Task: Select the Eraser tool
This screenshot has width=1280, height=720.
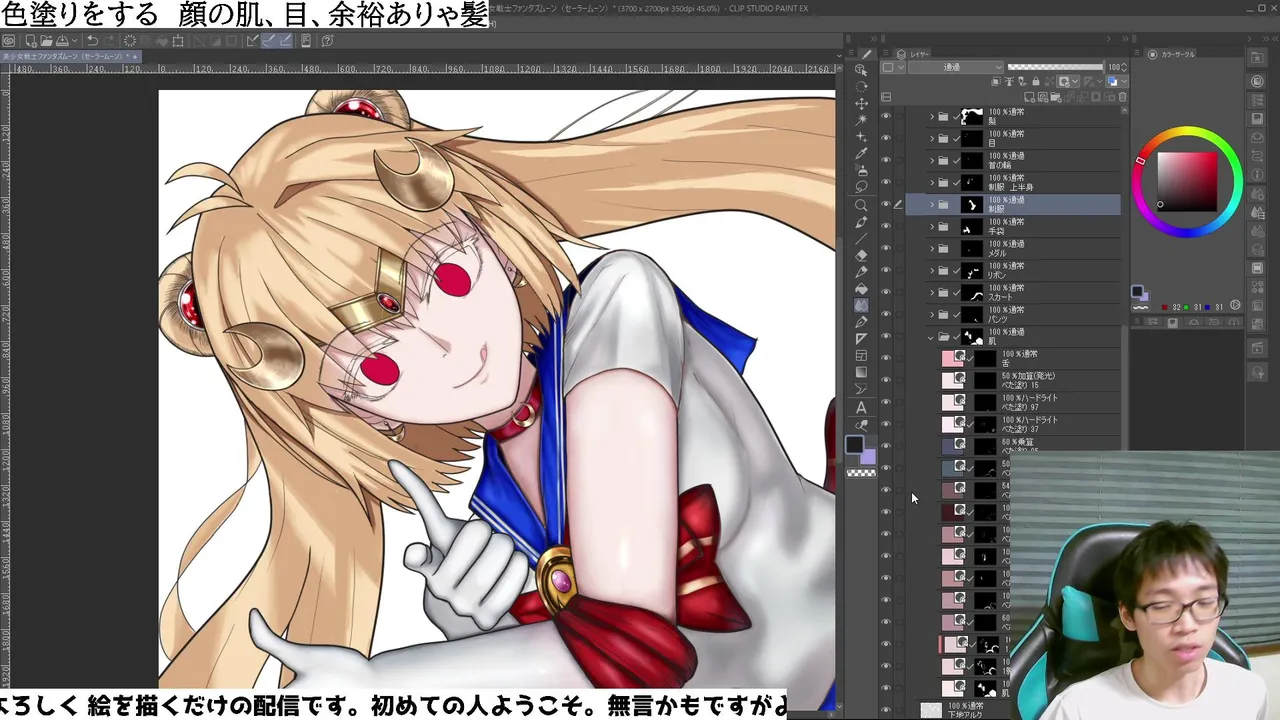Action: pyautogui.click(x=861, y=255)
